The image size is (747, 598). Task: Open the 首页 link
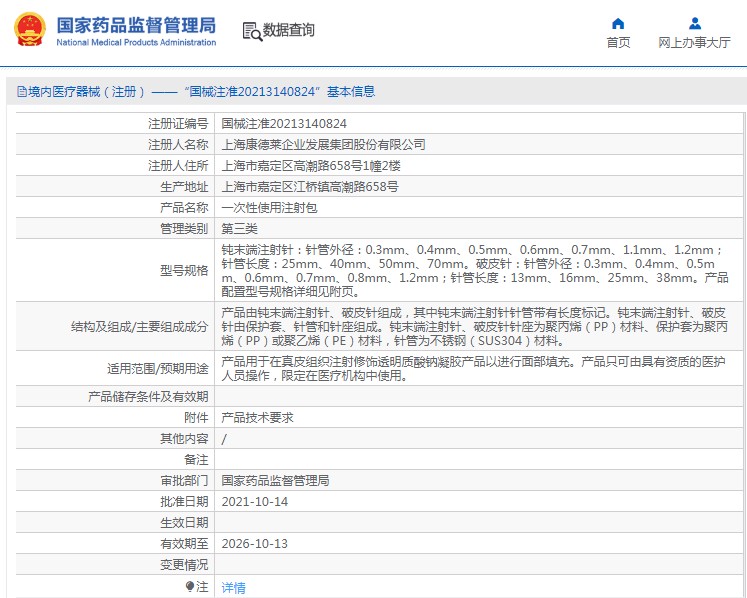tap(618, 43)
